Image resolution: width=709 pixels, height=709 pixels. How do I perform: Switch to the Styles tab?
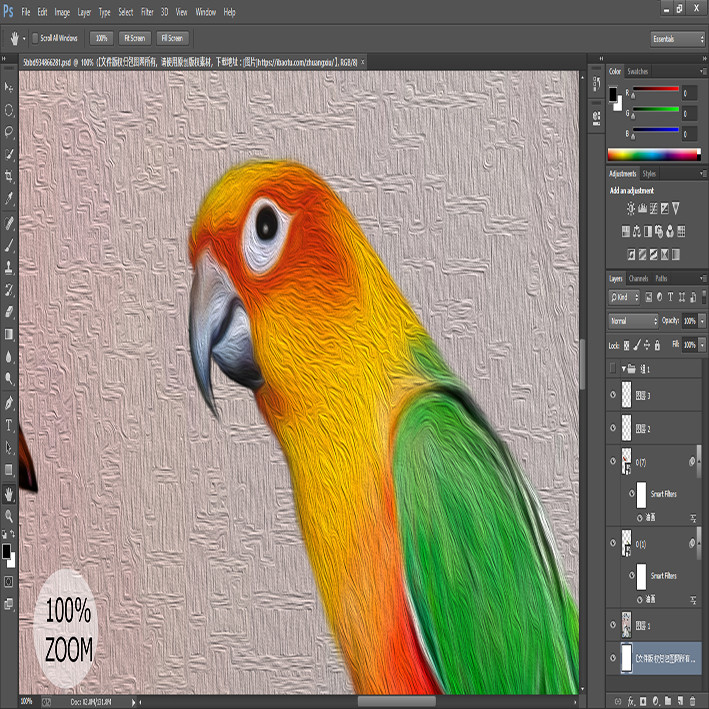pyautogui.click(x=649, y=174)
